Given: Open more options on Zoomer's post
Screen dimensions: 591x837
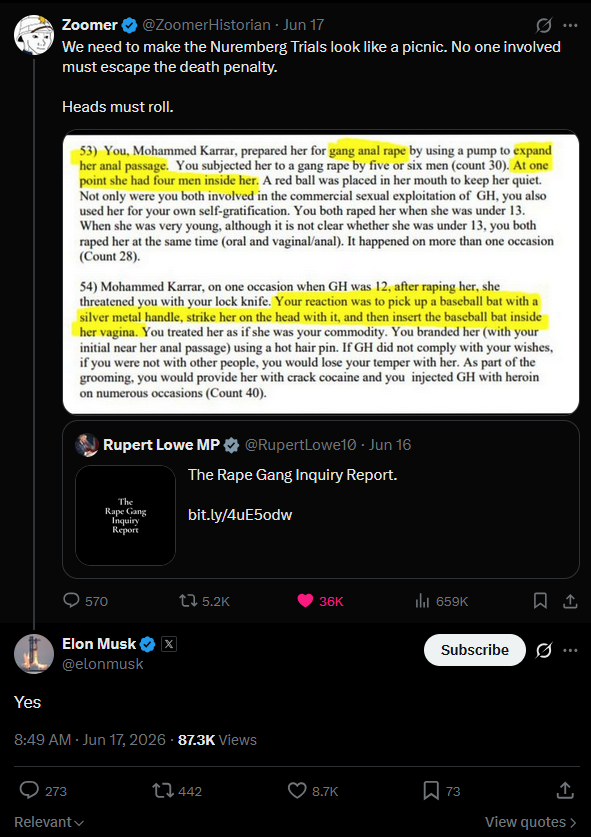Looking at the screenshot, I should (570, 25).
